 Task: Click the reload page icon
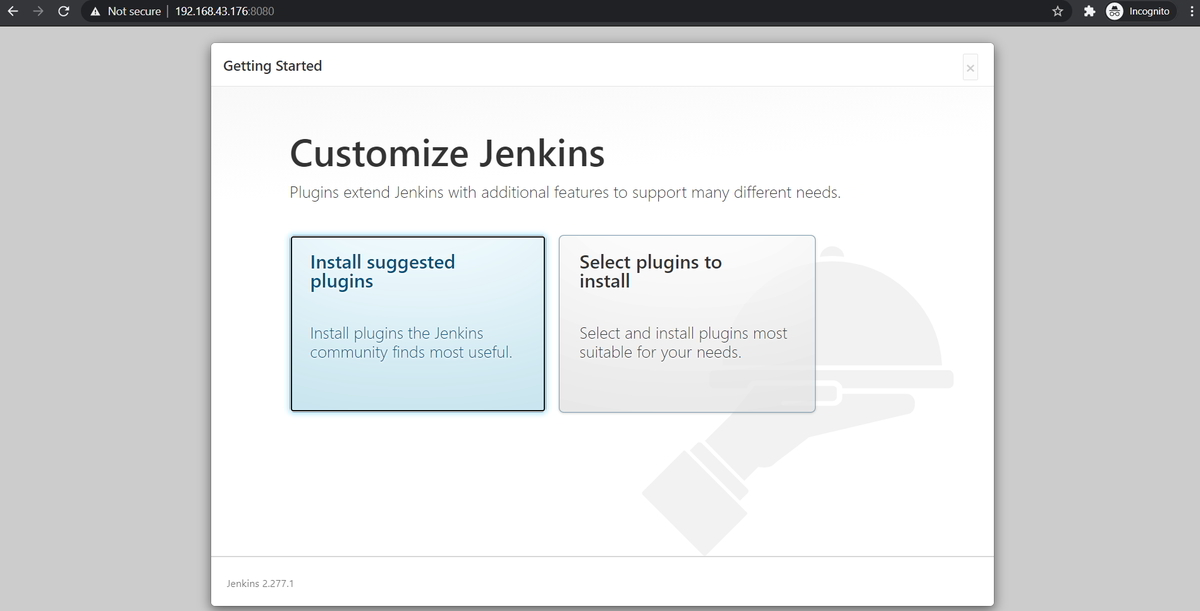63,11
